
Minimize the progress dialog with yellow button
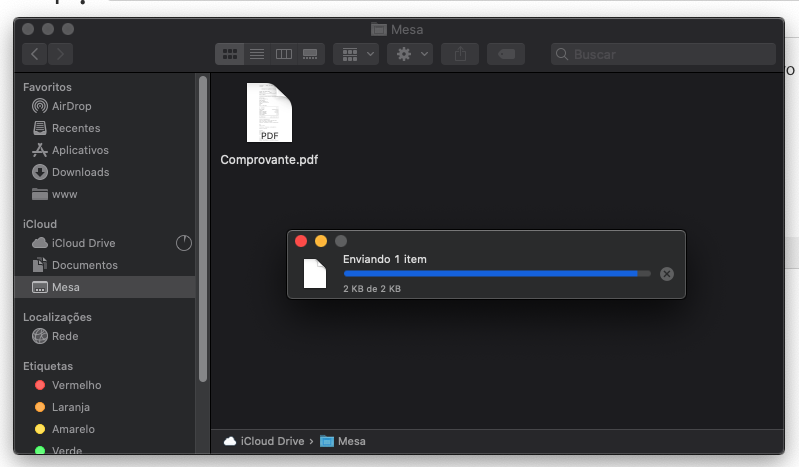pyautogui.click(x=321, y=241)
